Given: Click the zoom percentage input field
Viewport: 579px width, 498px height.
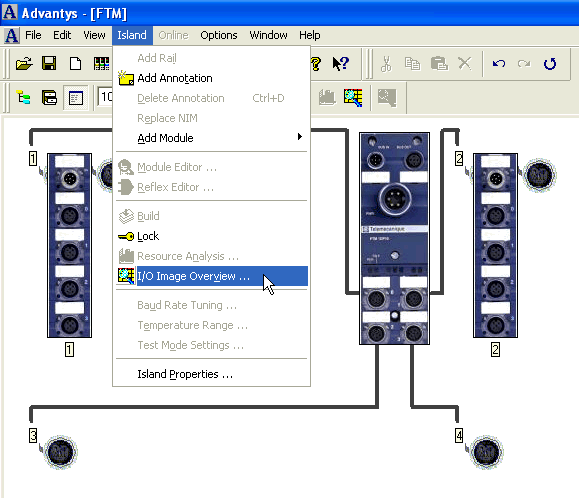Looking at the screenshot, I should (106, 97).
